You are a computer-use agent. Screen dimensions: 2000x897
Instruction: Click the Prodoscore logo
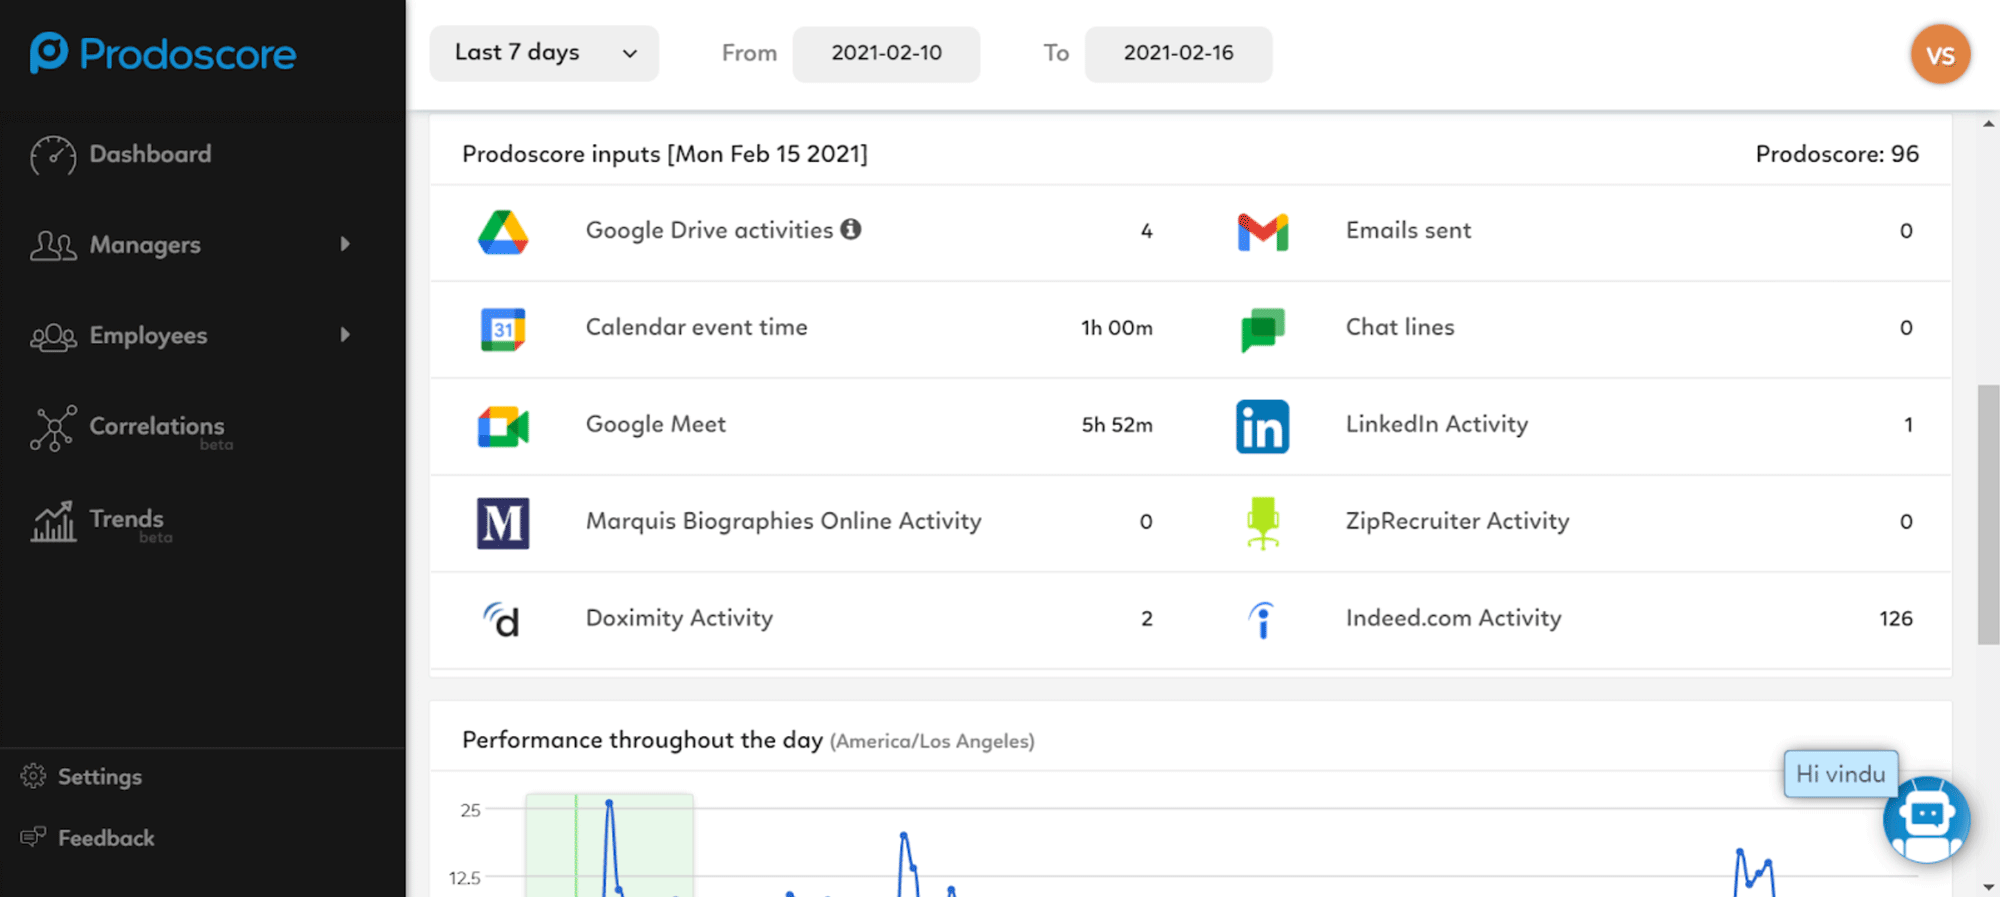point(162,53)
